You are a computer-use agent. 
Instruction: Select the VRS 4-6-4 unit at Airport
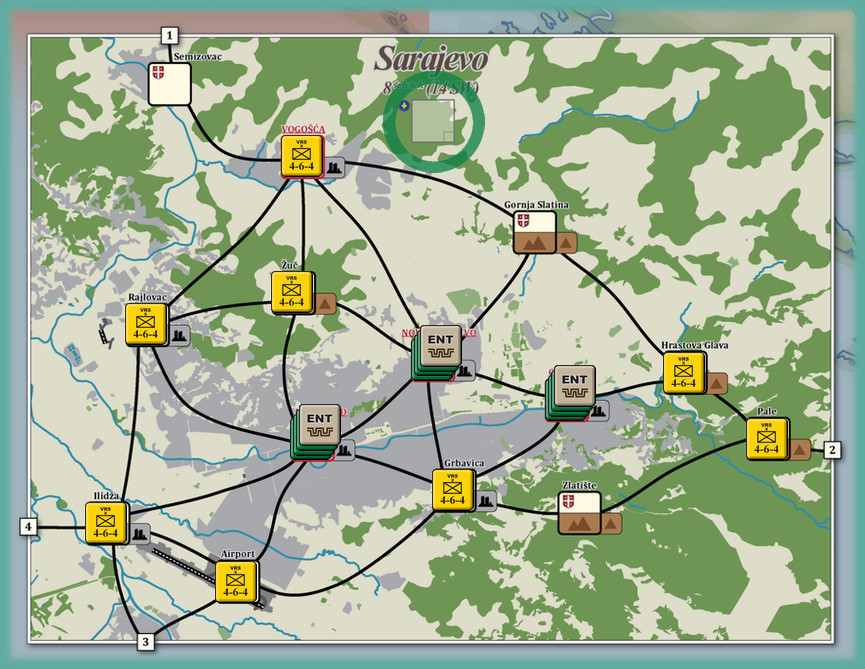pyautogui.click(x=236, y=582)
